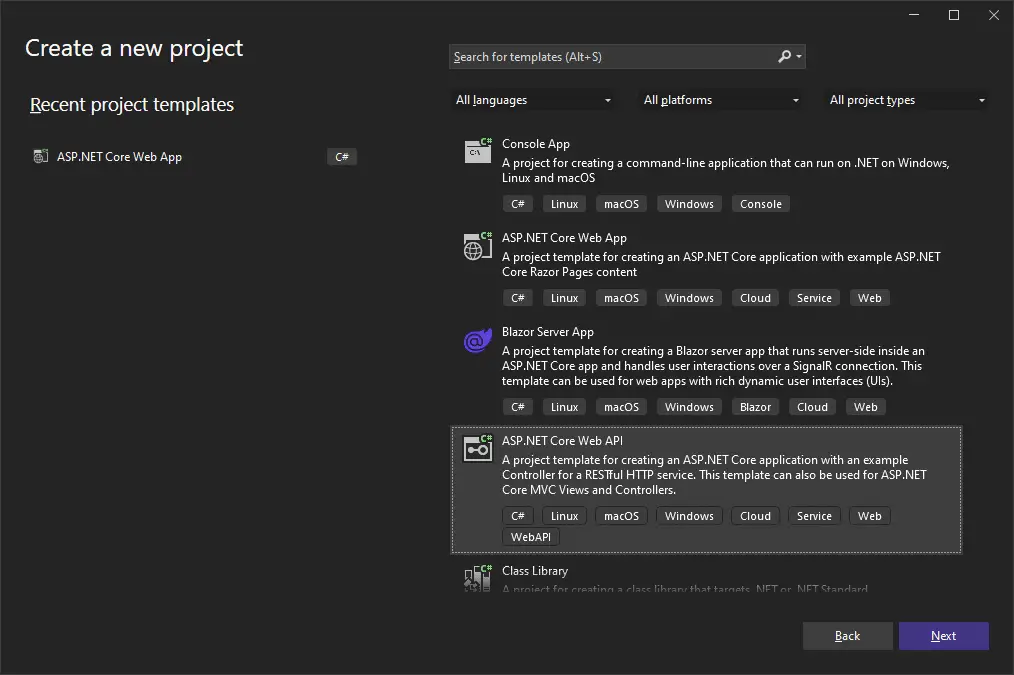Click the Console tag under Console App
This screenshot has width=1014, height=675.
coord(760,204)
